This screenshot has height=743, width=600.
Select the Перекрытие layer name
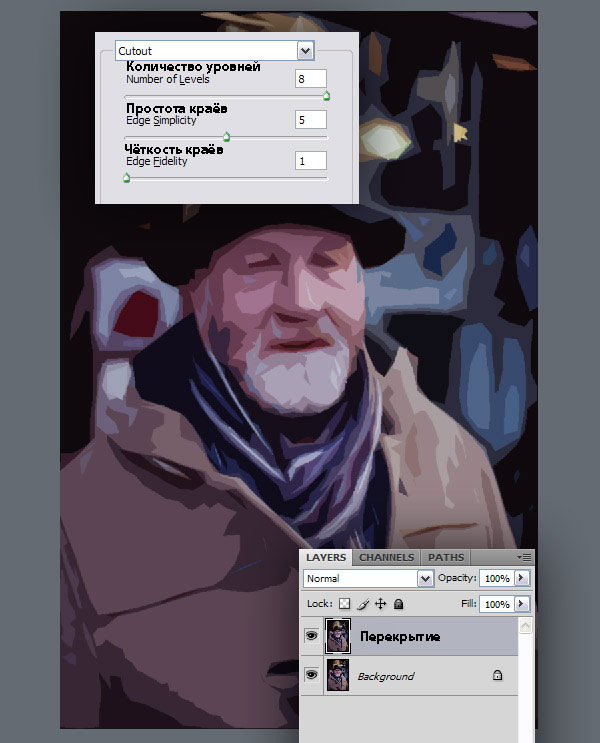coord(400,637)
